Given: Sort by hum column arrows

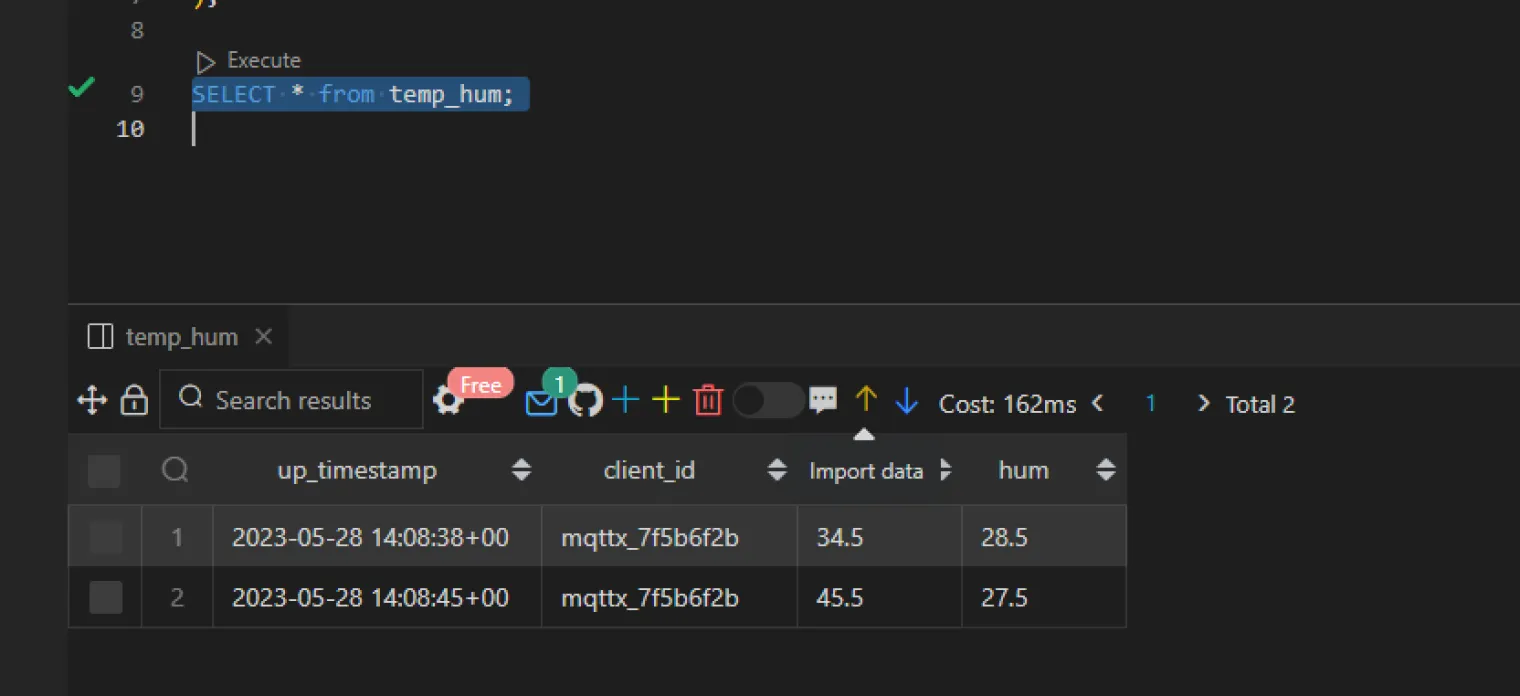Looking at the screenshot, I should 1105,470.
